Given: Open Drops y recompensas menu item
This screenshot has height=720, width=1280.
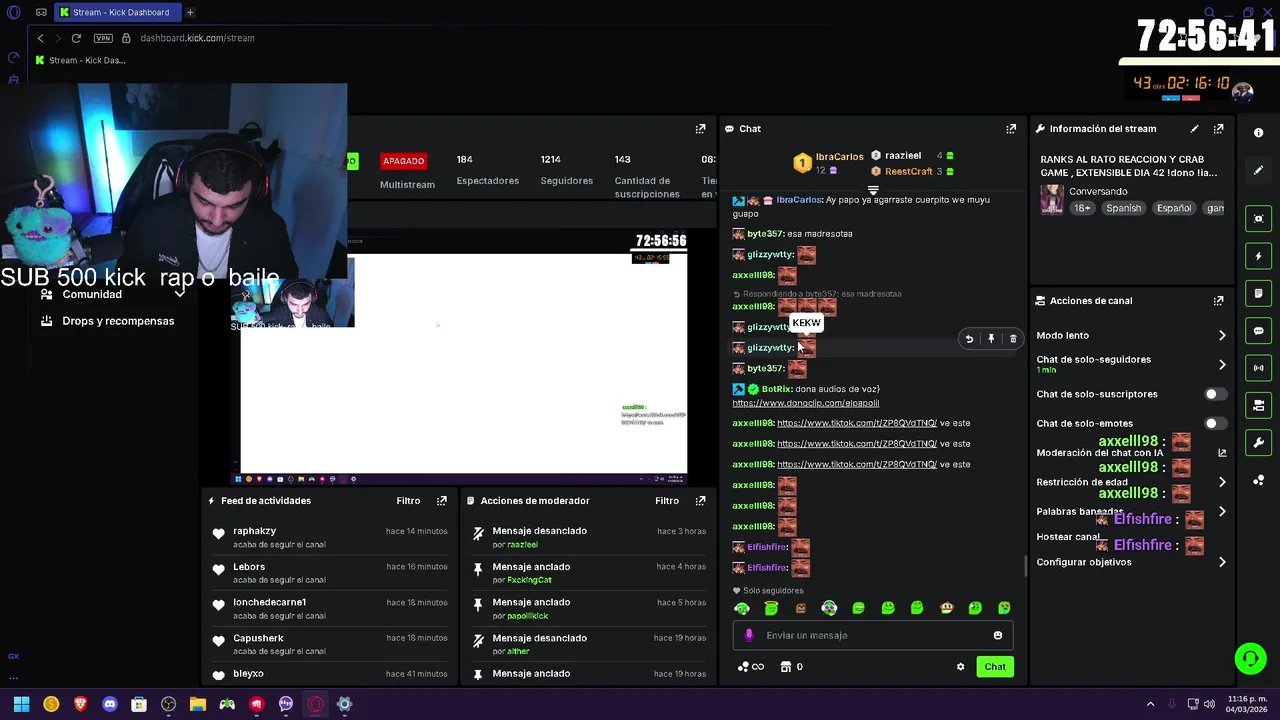Looking at the screenshot, I should coord(118,321).
